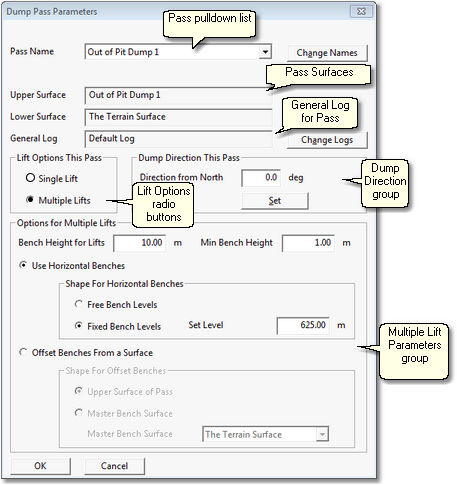Click the Change Logs button

click(x=327, y=140)
